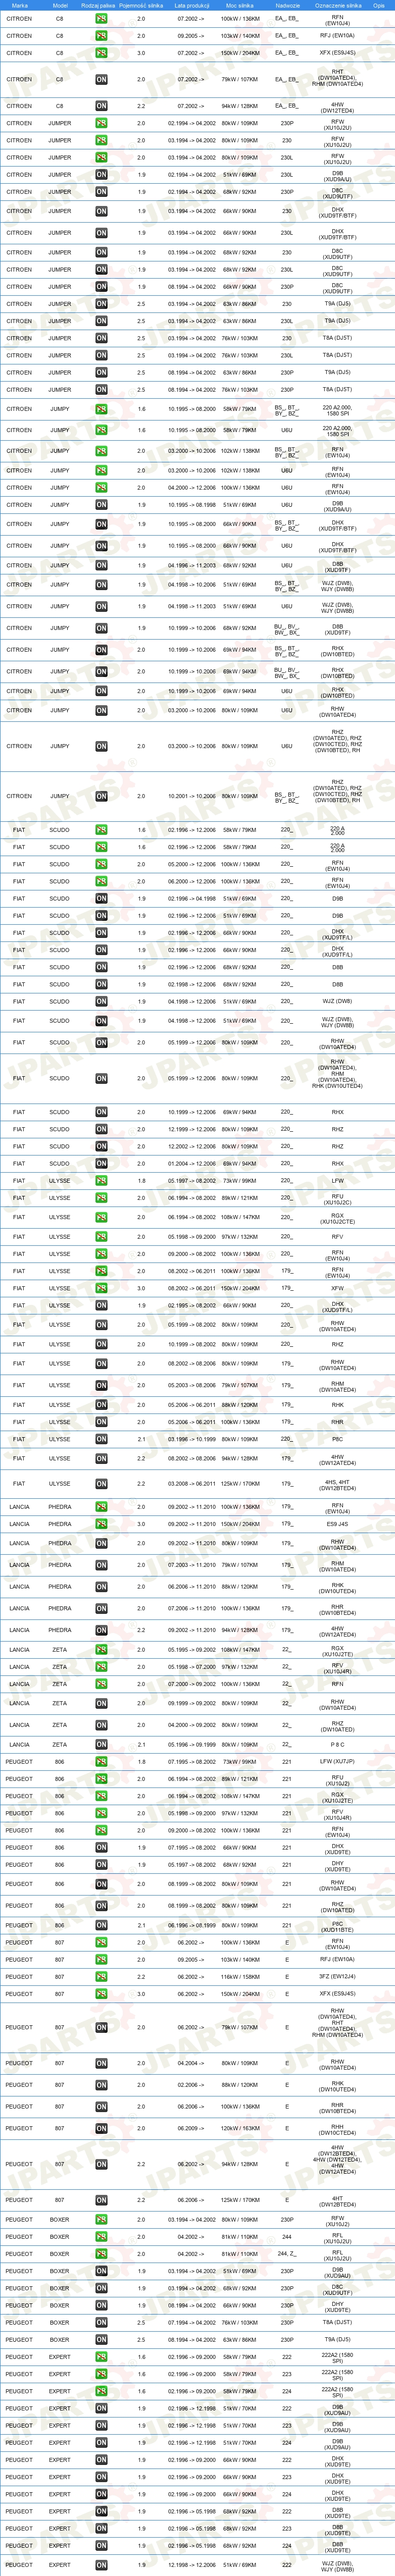The image size is (395, 2576).
Task: Click the 'P 8 C' cell in Lancia Zeta row
Action: [338, 1745]
